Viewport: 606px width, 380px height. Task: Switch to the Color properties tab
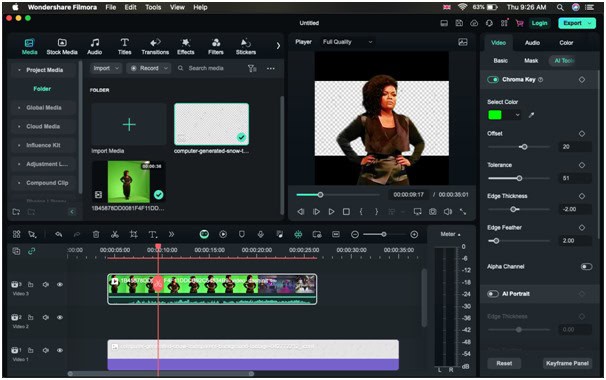pos(566,43)
